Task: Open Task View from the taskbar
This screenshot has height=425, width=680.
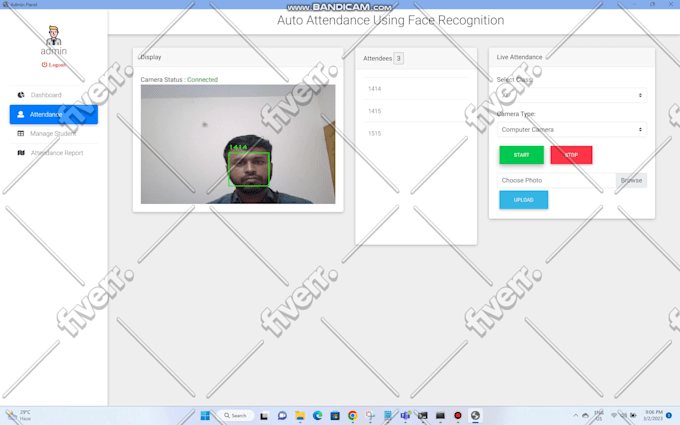Action: [264, 416]
